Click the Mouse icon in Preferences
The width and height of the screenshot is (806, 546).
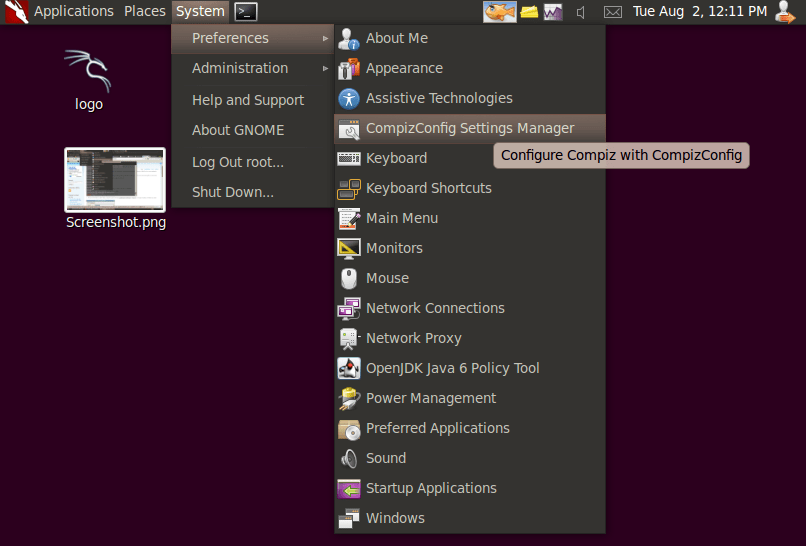coord(349,279)
